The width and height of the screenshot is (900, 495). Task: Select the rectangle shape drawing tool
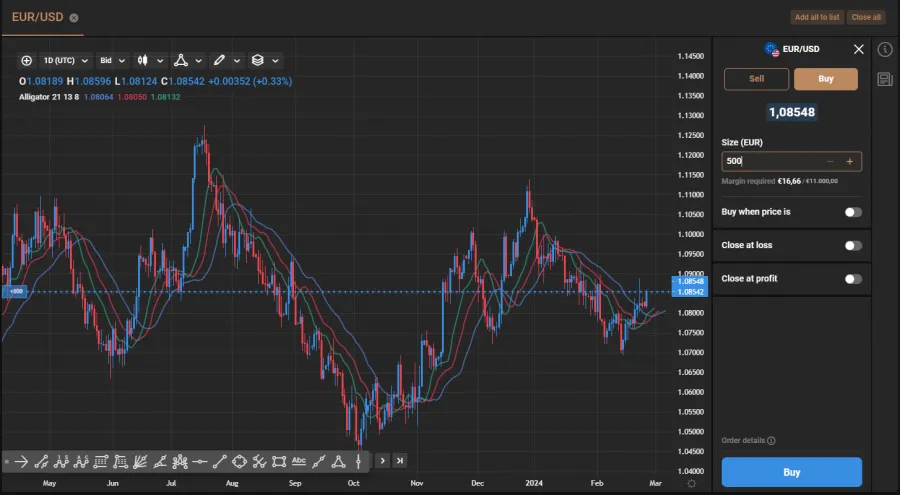tap(279, 461)
